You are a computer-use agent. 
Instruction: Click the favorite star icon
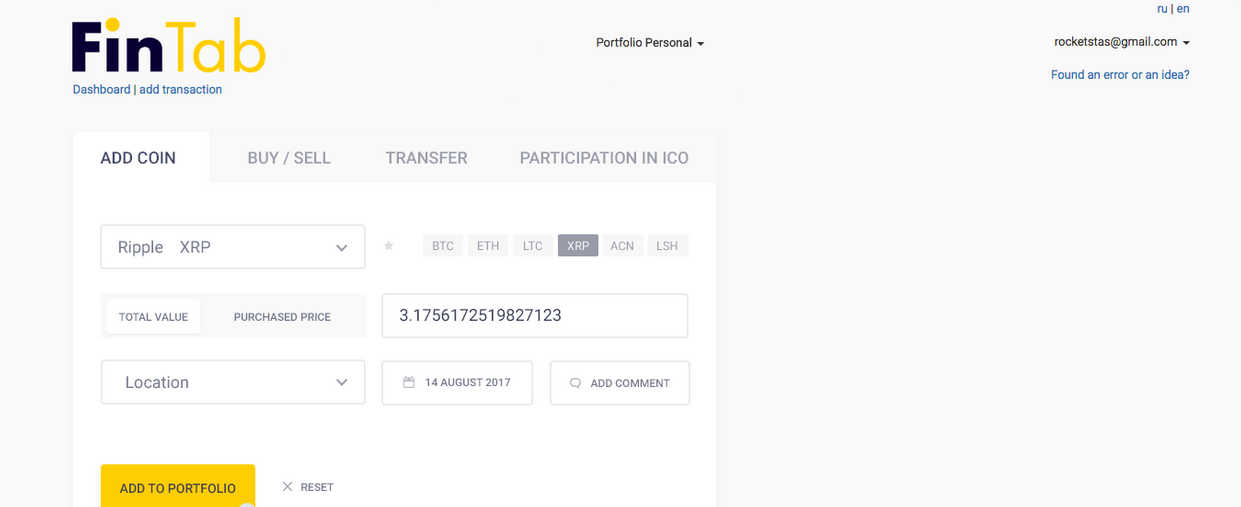point(389,246)
